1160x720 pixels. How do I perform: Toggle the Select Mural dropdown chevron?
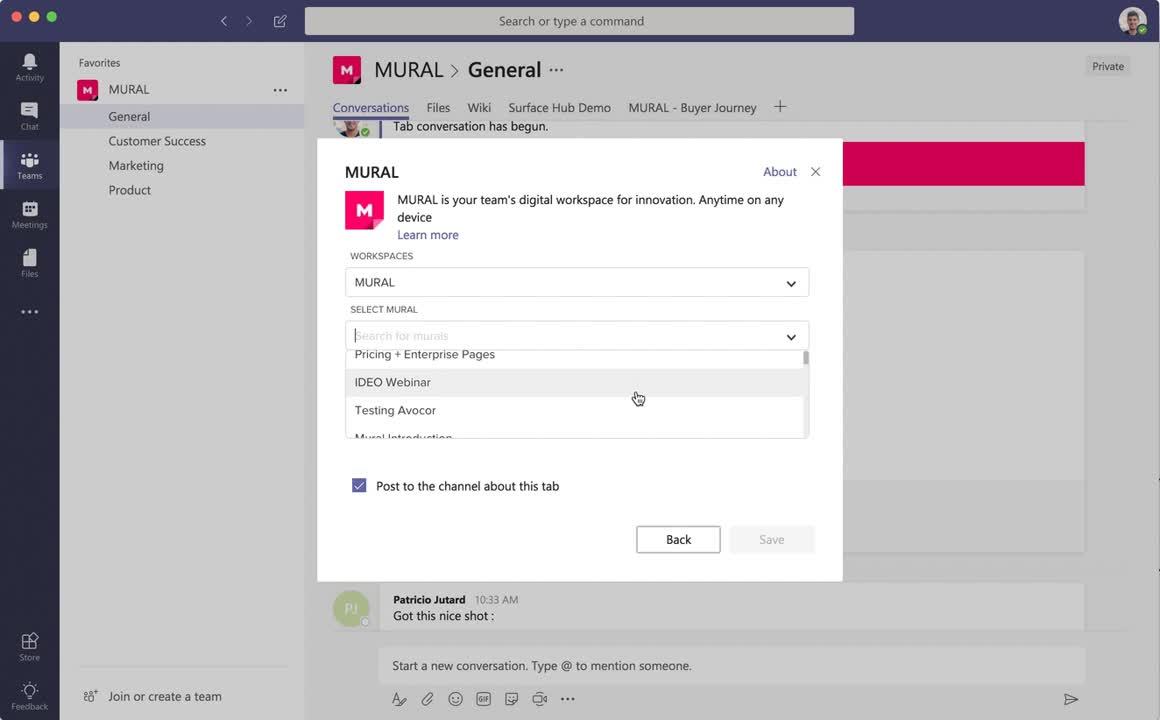coord(791,337)
